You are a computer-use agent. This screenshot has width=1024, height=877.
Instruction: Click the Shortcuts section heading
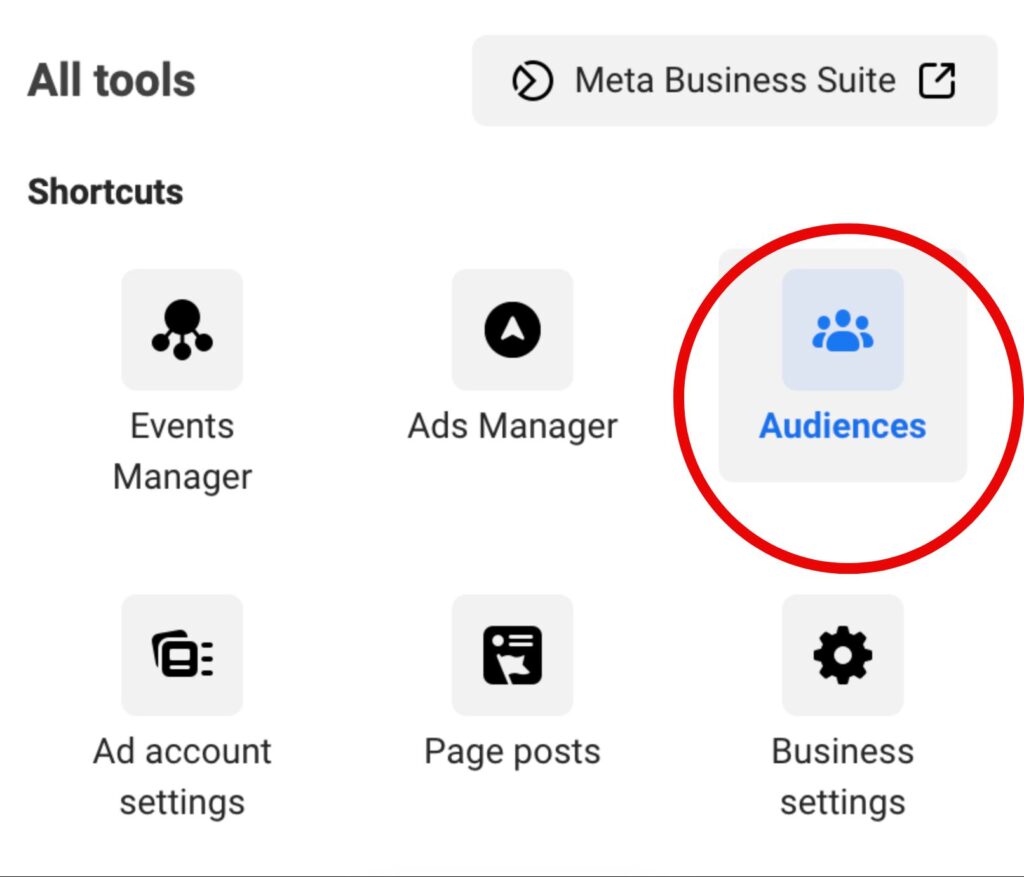click(x=105, y=191)
